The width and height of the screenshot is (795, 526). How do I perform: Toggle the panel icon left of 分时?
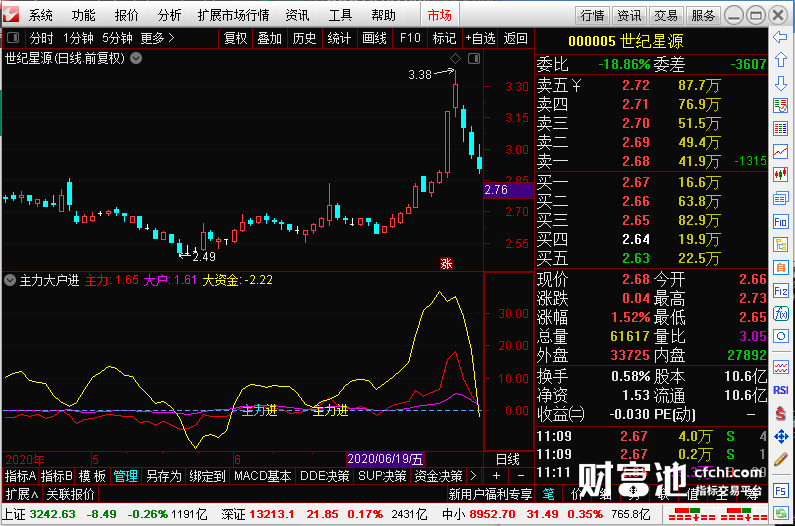[13, 38]
